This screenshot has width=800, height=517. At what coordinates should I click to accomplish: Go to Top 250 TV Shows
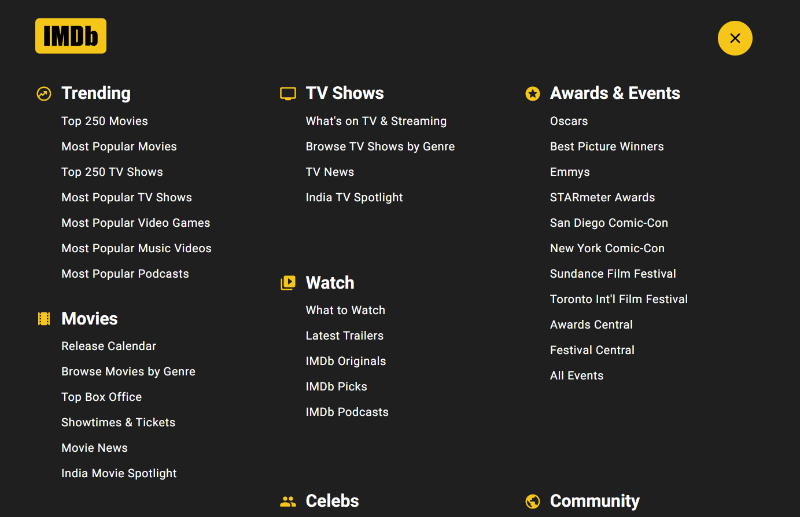click(x=112, y=172)
